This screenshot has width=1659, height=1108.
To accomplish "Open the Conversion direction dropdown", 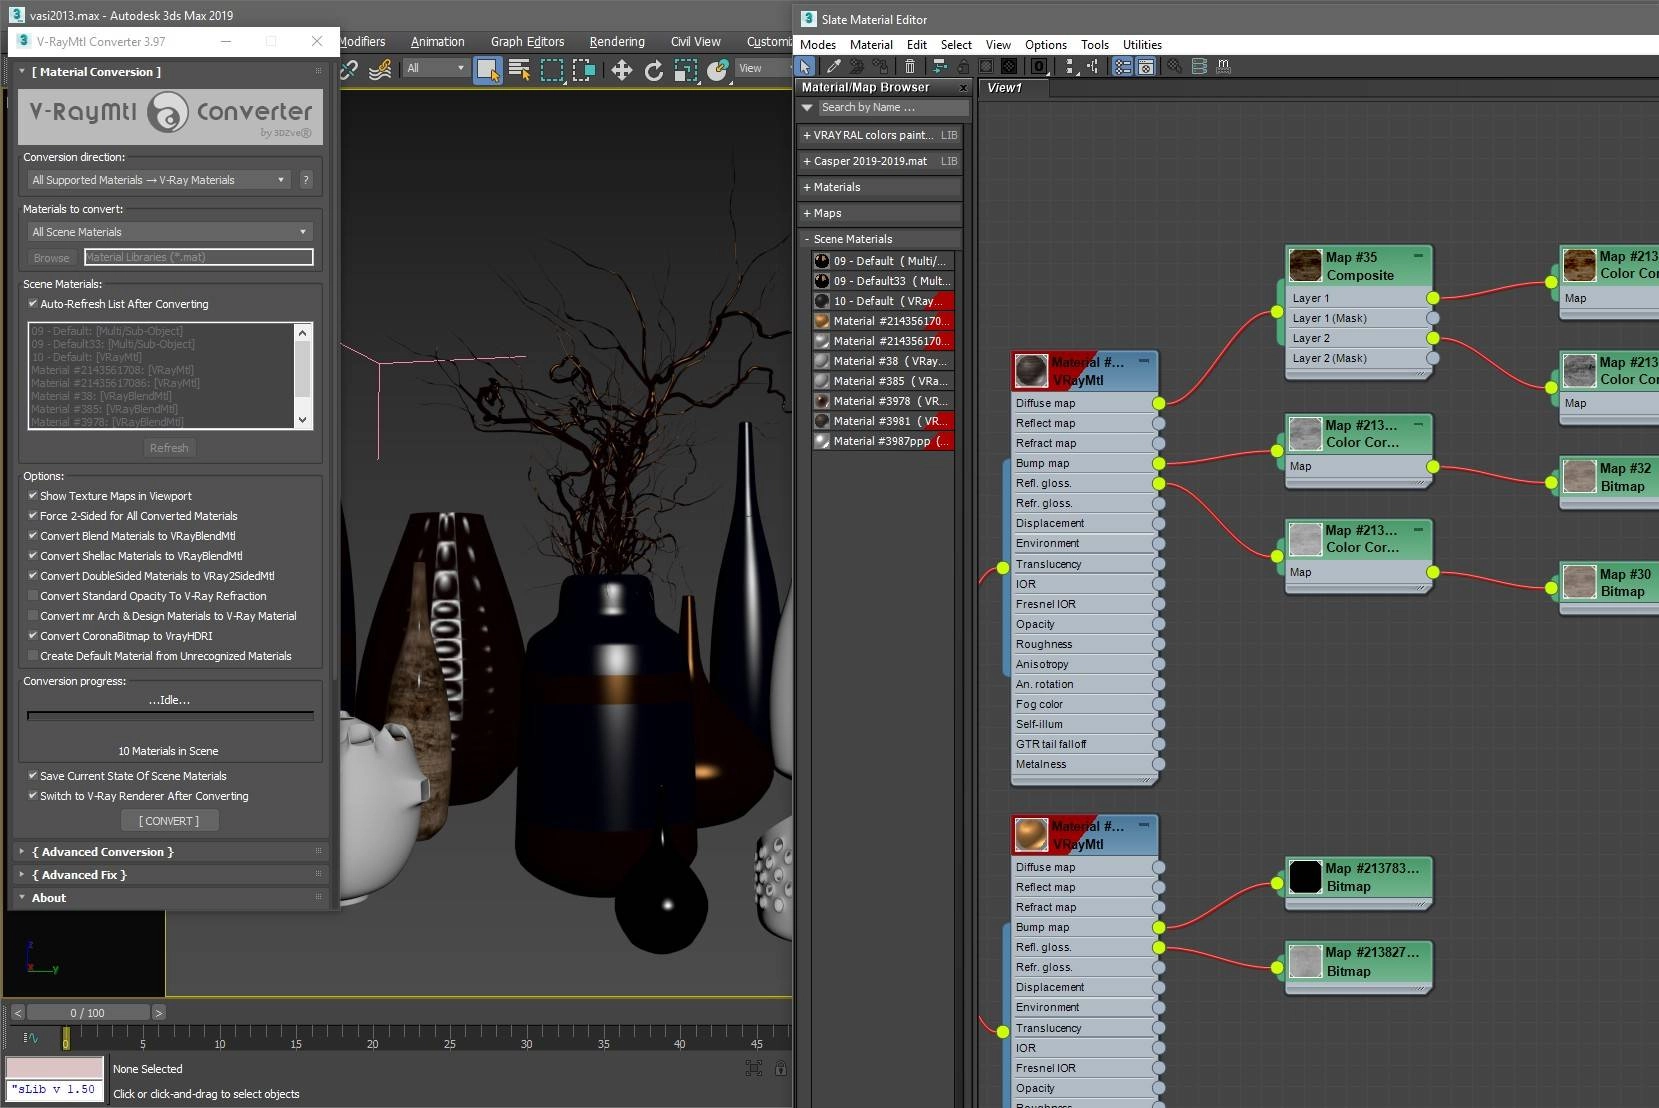I will point(159,180).
